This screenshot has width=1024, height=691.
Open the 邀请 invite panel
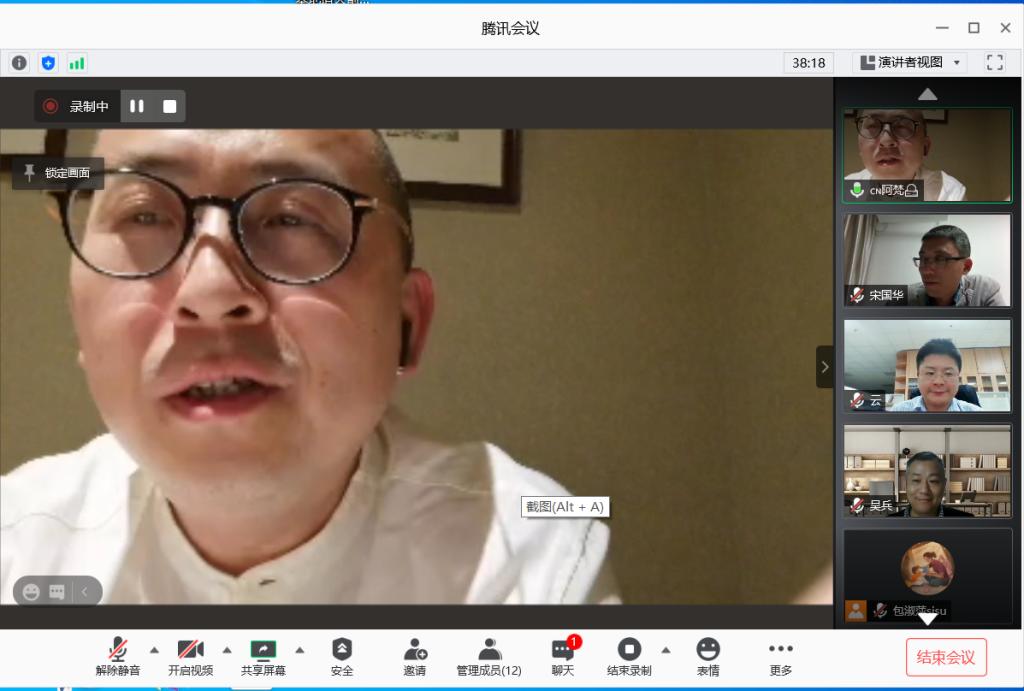coord(415,656)
